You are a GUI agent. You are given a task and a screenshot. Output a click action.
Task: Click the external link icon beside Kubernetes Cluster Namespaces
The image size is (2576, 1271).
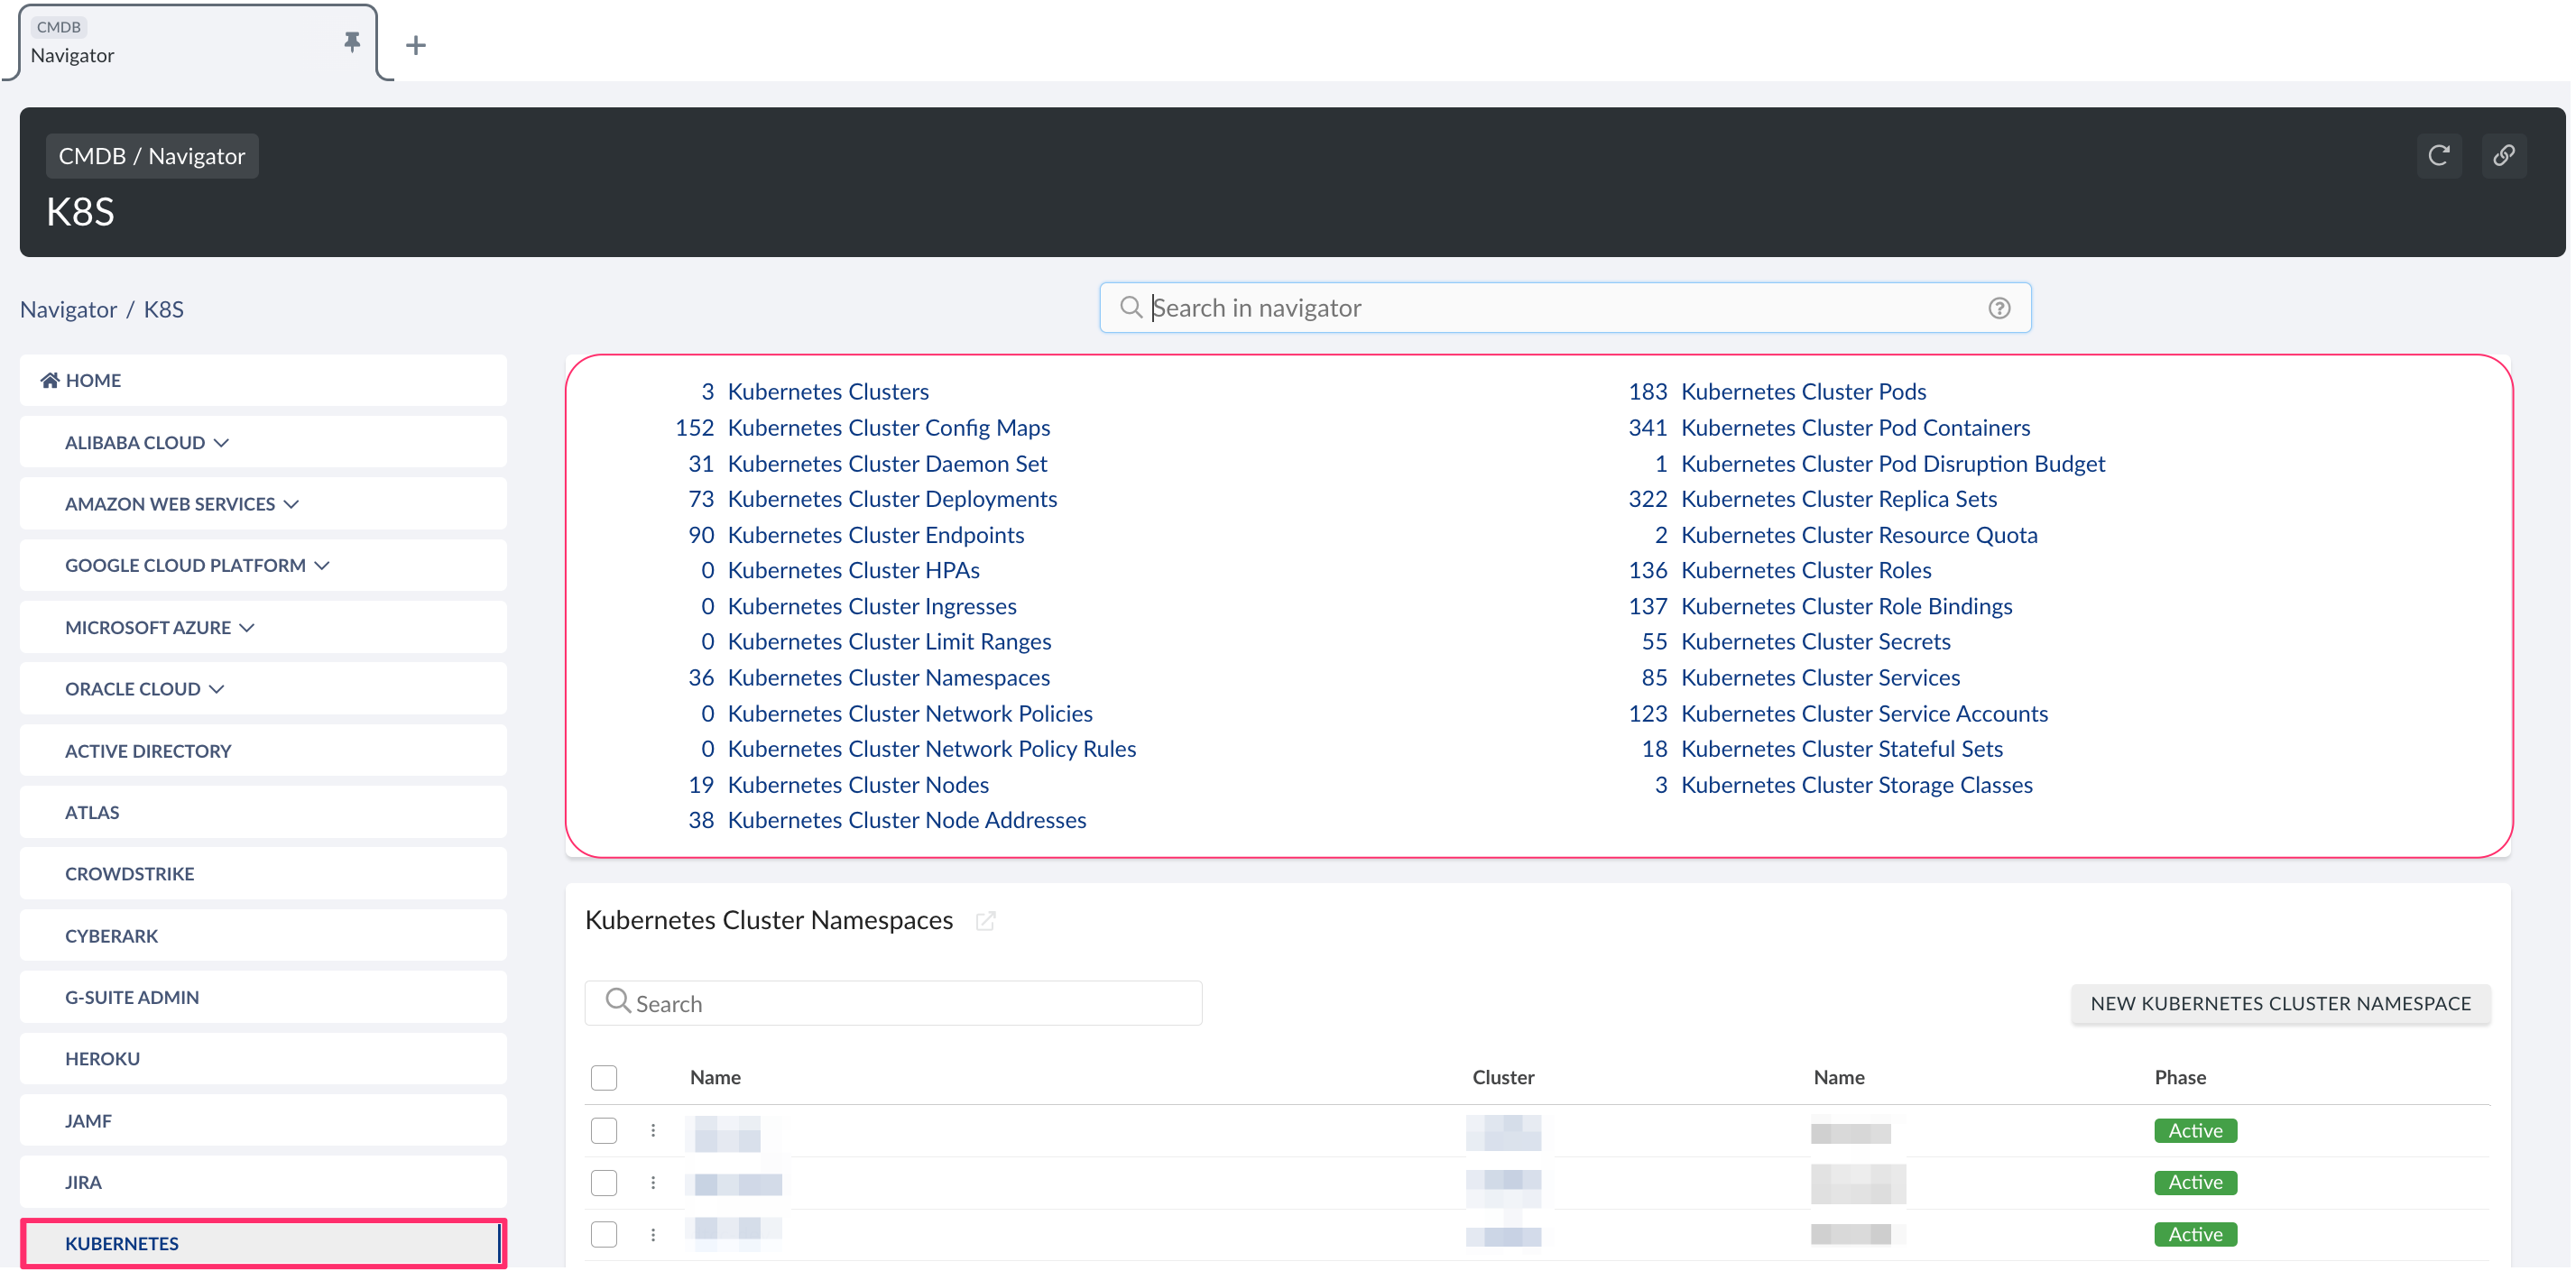tap(986, 920)
